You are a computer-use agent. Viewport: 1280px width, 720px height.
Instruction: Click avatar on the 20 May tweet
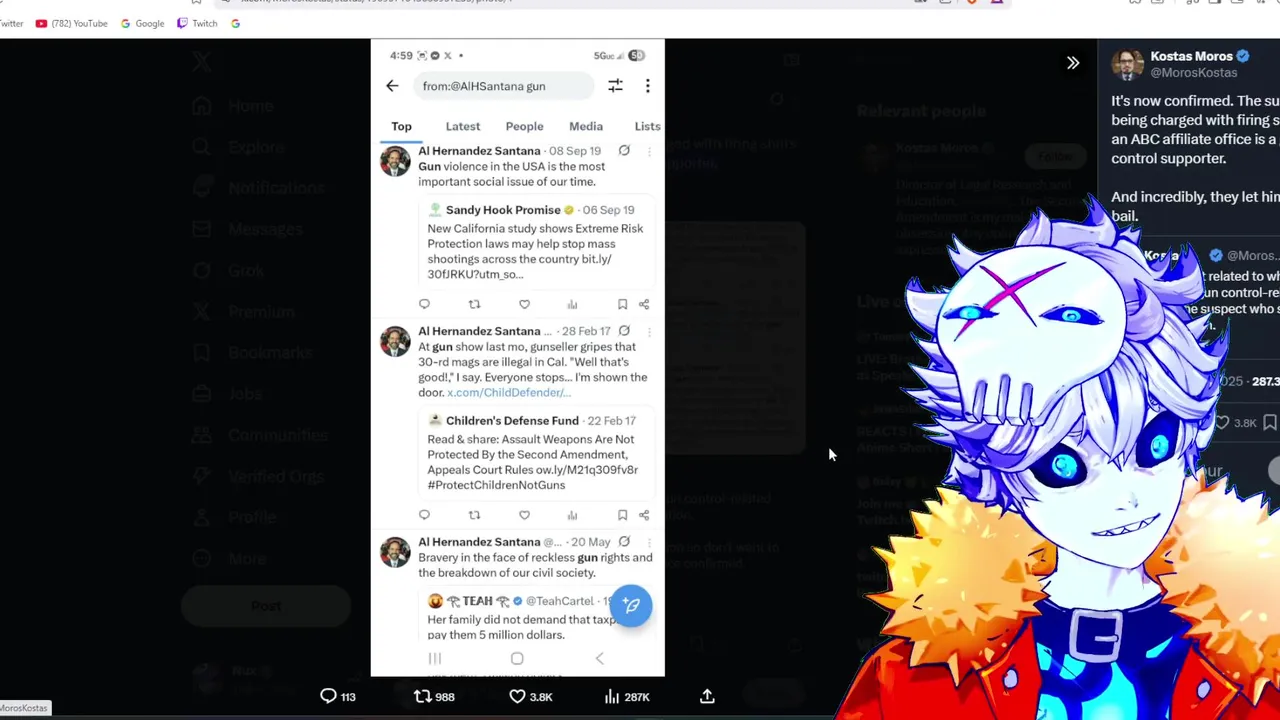(x=395, y=552)
